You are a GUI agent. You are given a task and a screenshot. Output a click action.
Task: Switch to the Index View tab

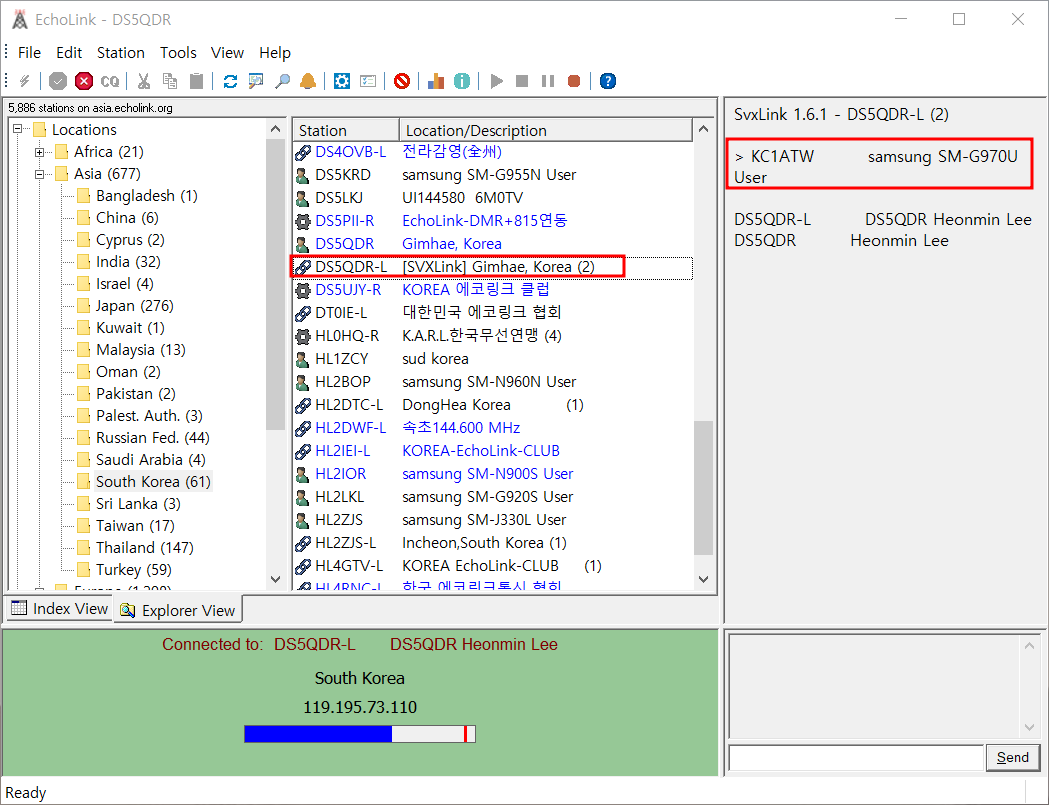pos(60,609)
